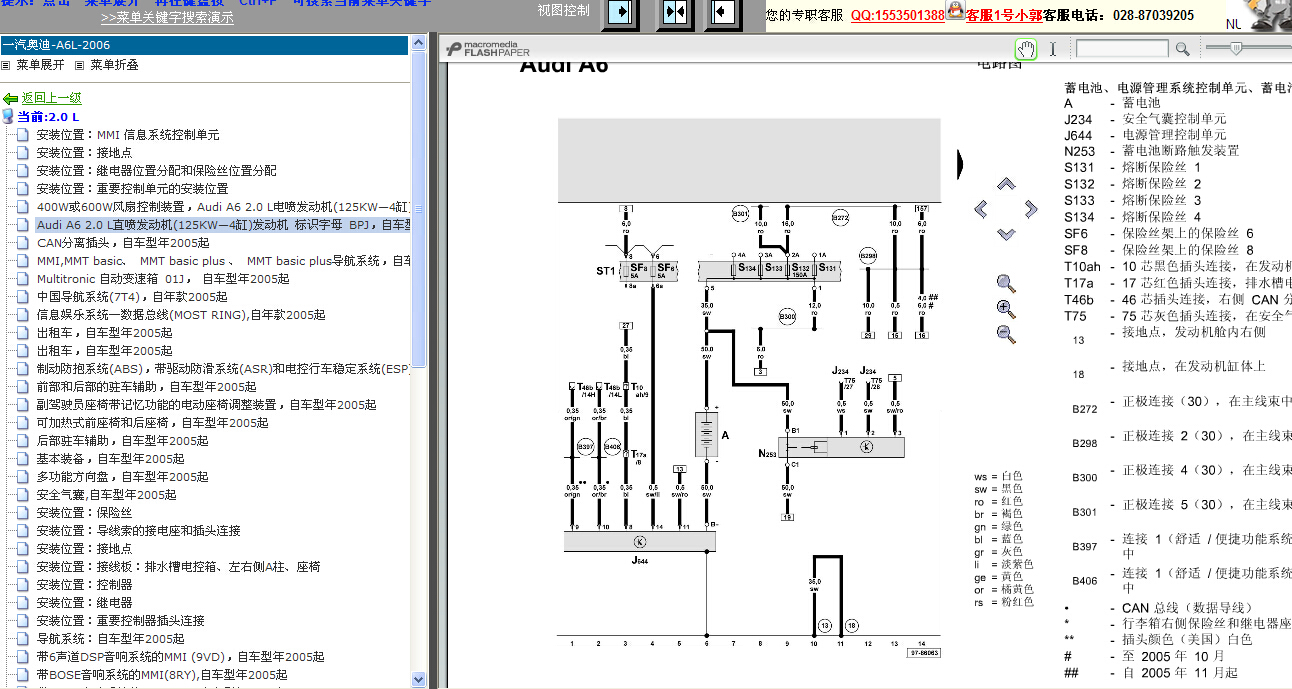Select the 一汽奥迪-A6L-2006 header bar
The width and height of the screenshot is (1292, 689).
204,45
